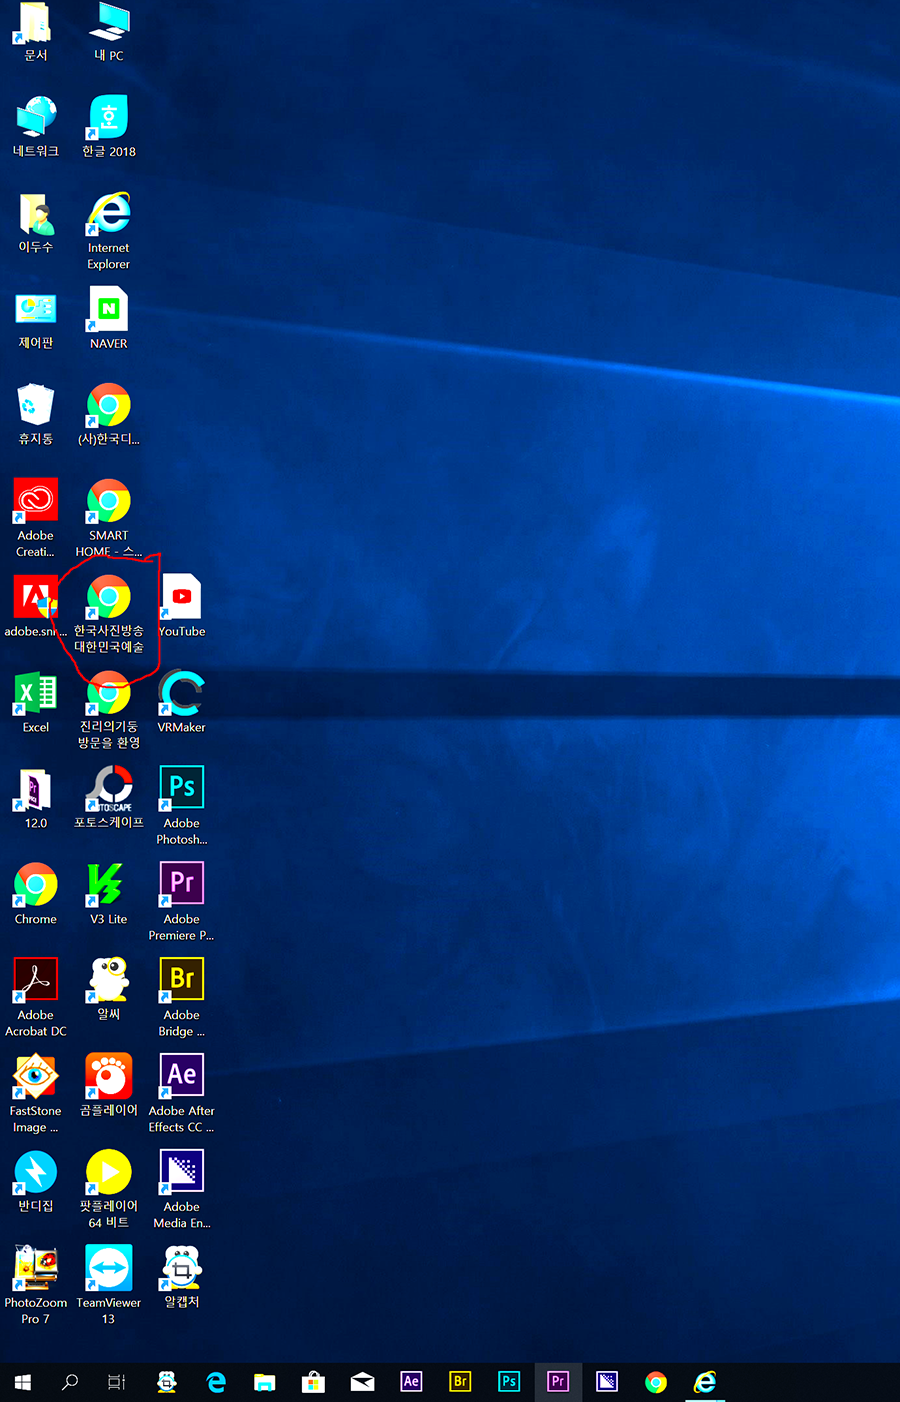Click the taskbar search magnifier
The width and height of the screenshot is (900, 1402).
click(x=70, y=1382)
